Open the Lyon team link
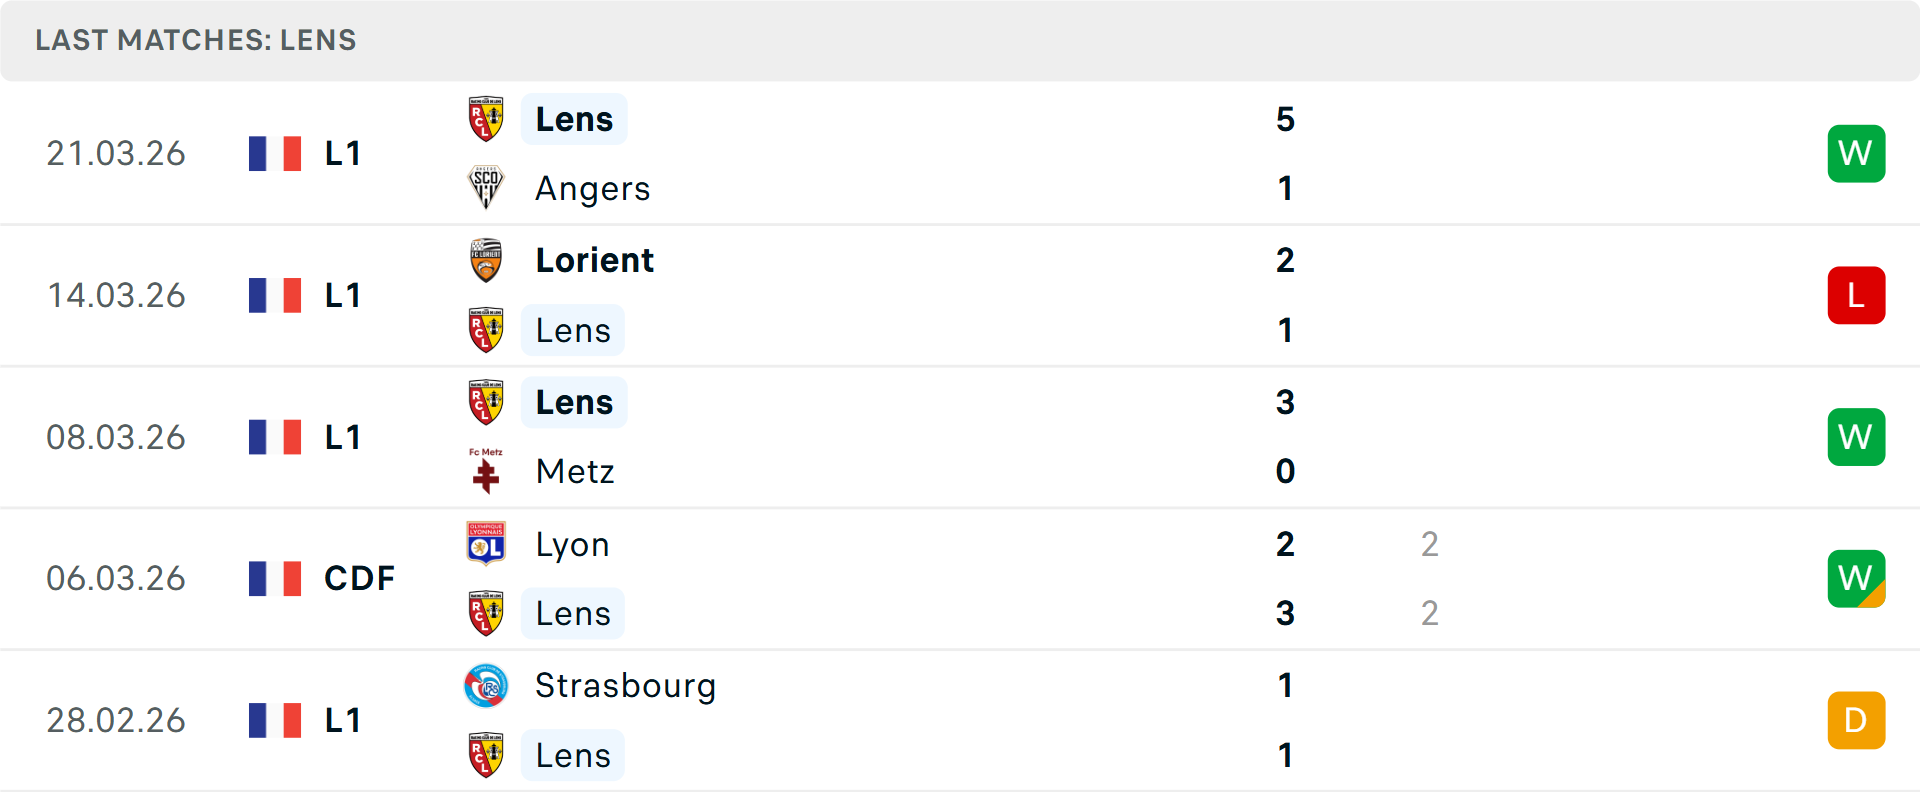 click(x=572, y=544)
